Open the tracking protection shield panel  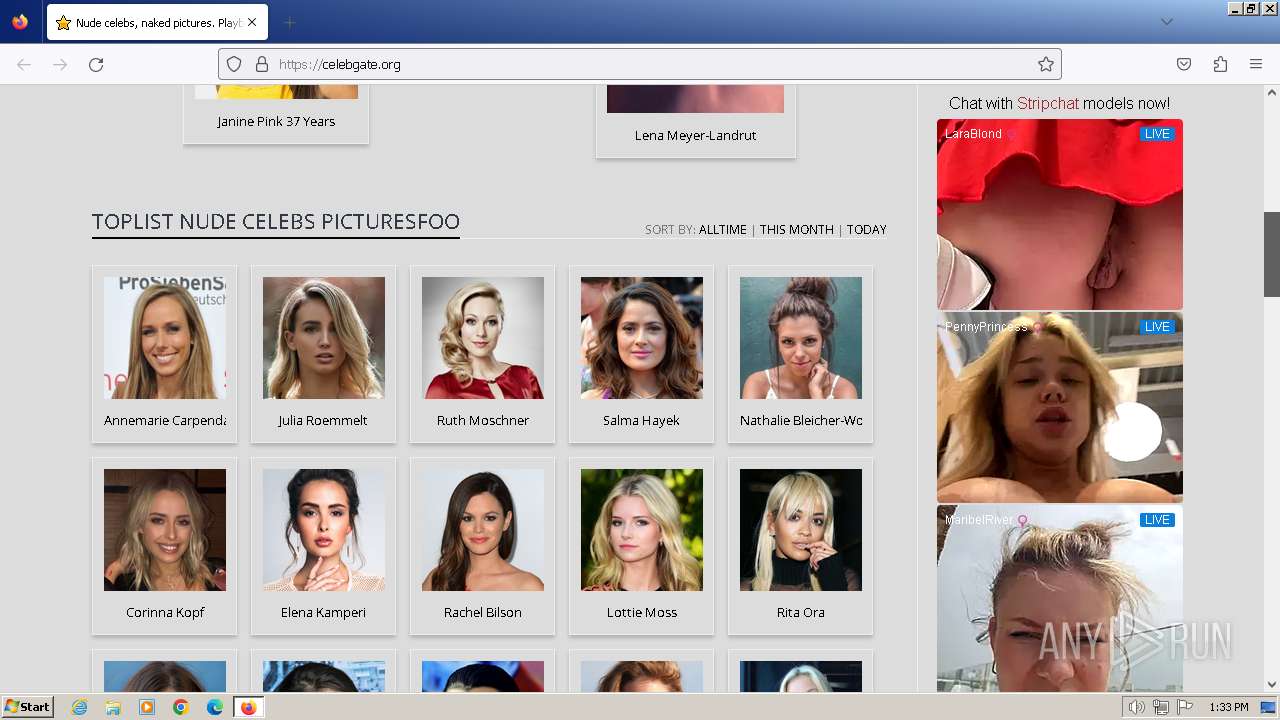234,64
